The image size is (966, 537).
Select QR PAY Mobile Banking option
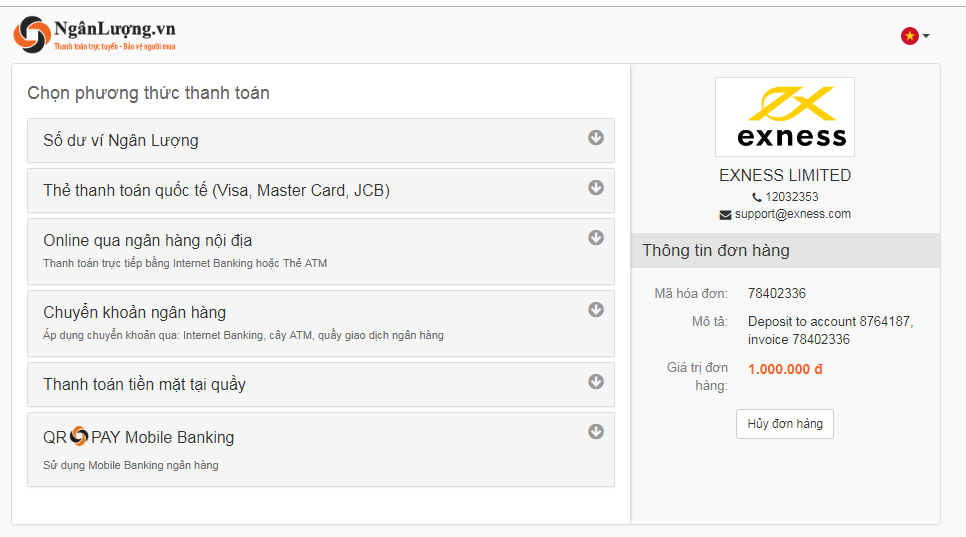click(320, 450)
